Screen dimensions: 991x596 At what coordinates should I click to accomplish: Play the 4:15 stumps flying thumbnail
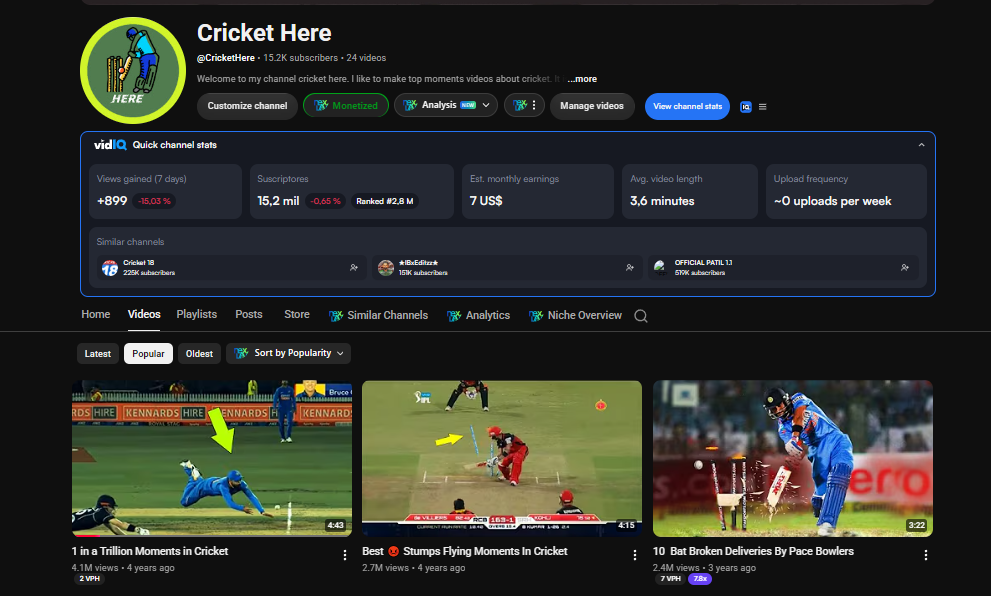click(502, 458)
